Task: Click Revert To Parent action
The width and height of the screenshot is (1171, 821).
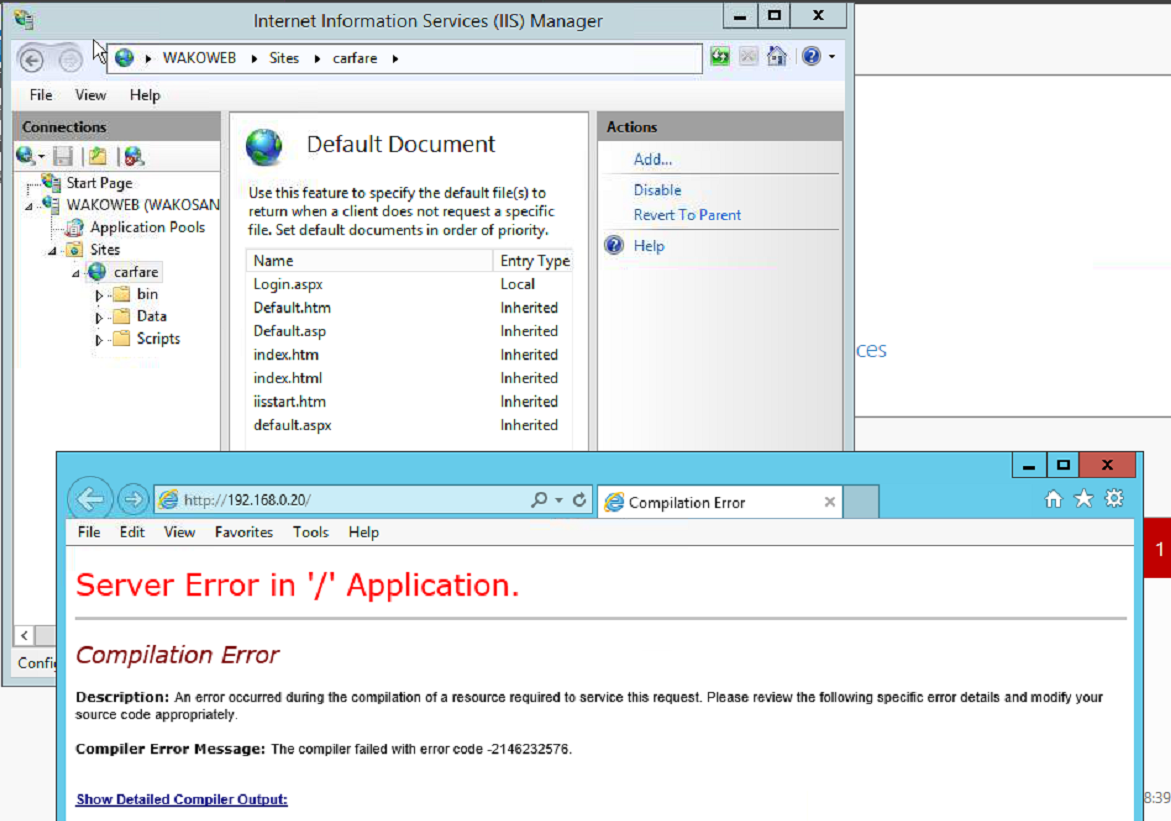Action: click(687, 215)
